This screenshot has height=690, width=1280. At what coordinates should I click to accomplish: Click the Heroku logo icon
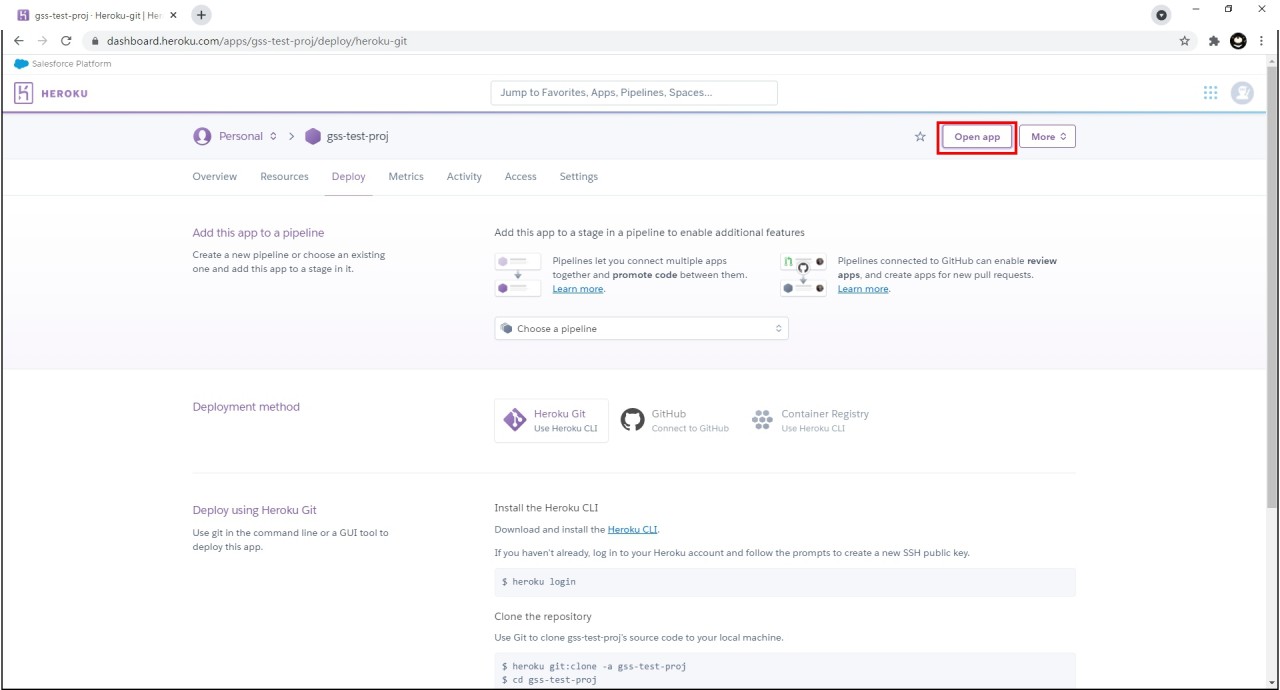click(x=23, y=93)
